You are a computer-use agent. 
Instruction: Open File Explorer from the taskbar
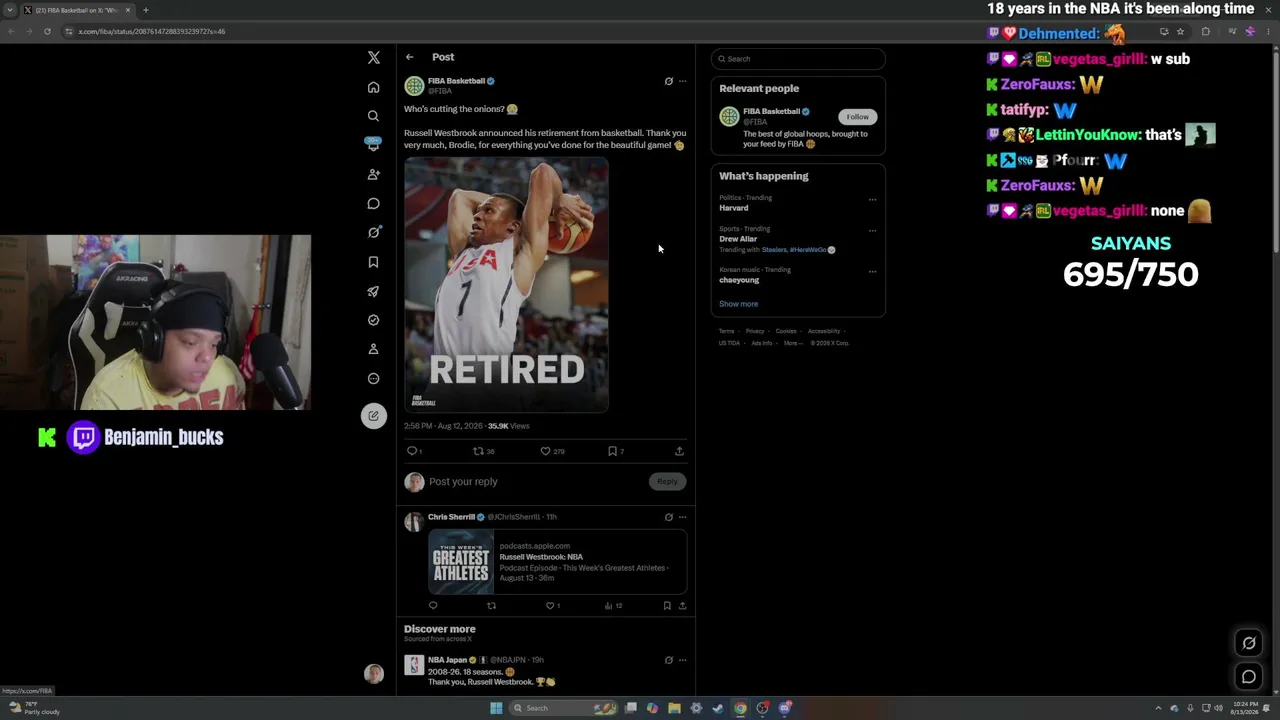[675, 708]
